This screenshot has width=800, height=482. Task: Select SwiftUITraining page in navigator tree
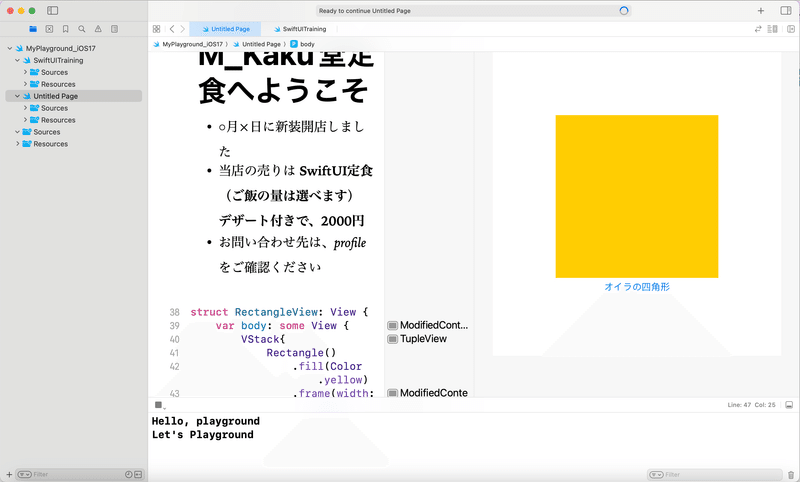58,60
